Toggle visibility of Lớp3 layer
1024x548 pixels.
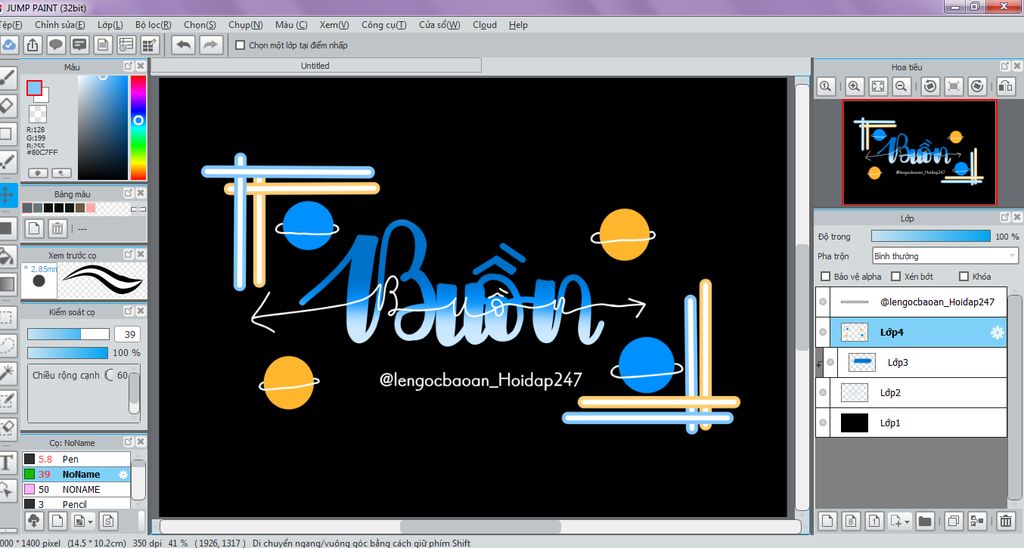(831, 363)
